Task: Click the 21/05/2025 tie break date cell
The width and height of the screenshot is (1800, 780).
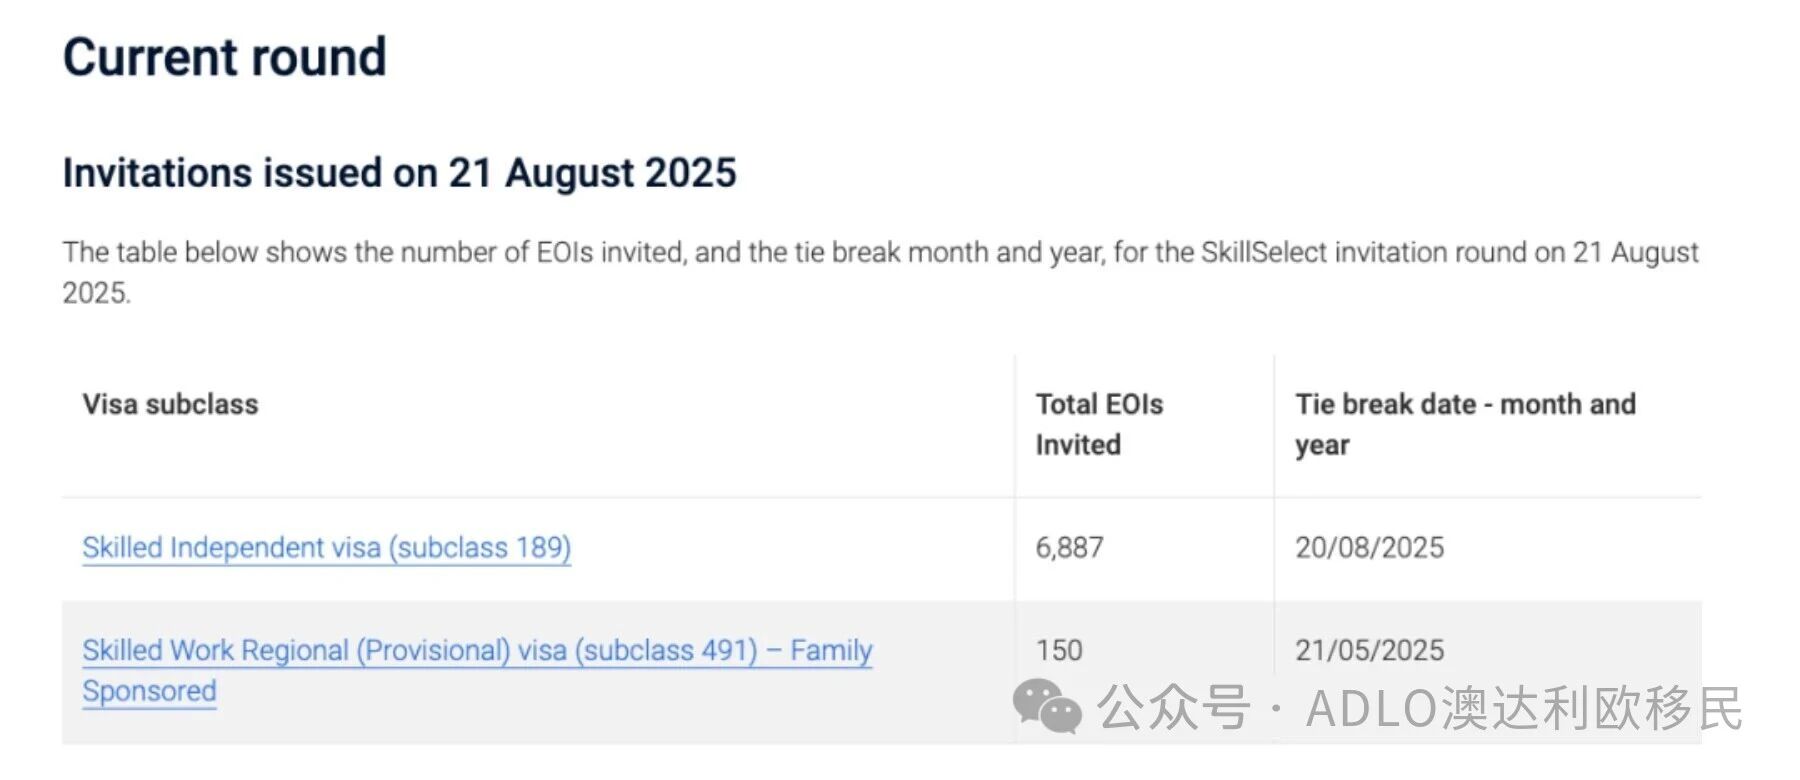Action: [1369, 651]
